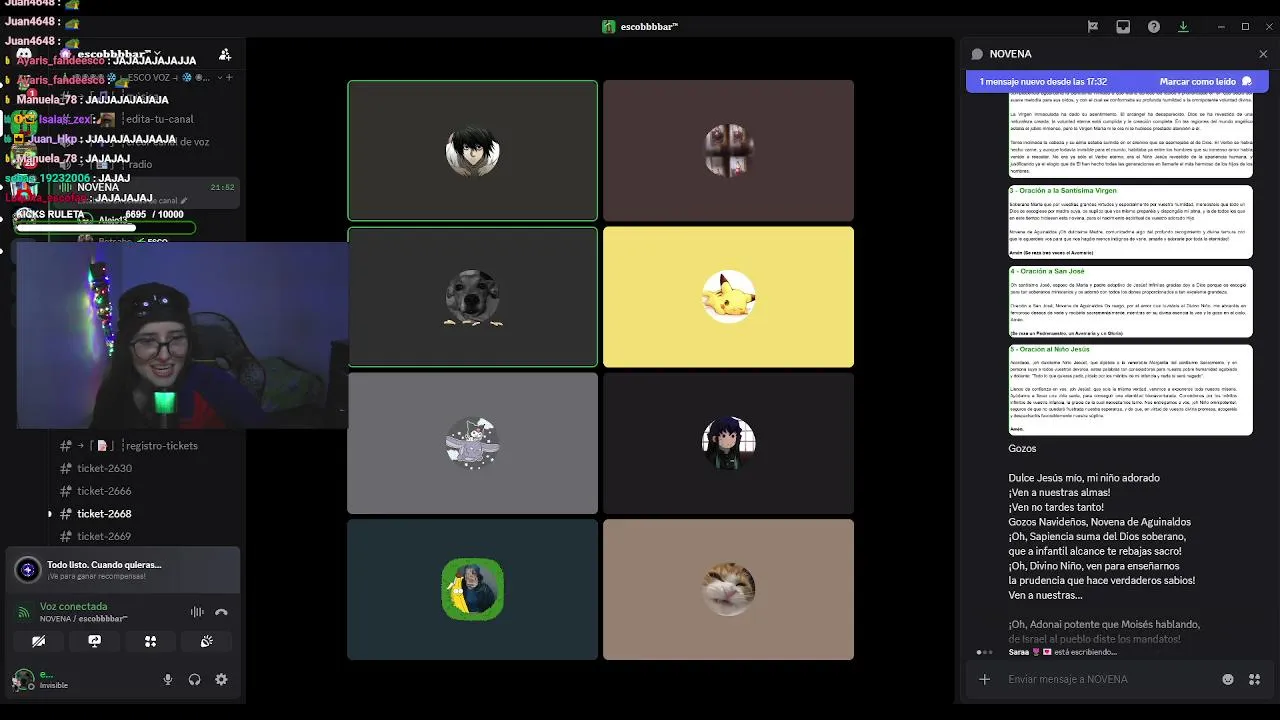The height and width of the screenshot is (720, 1280).
Task: Open own user avatar status menu
Action: [x=23, y=680]
